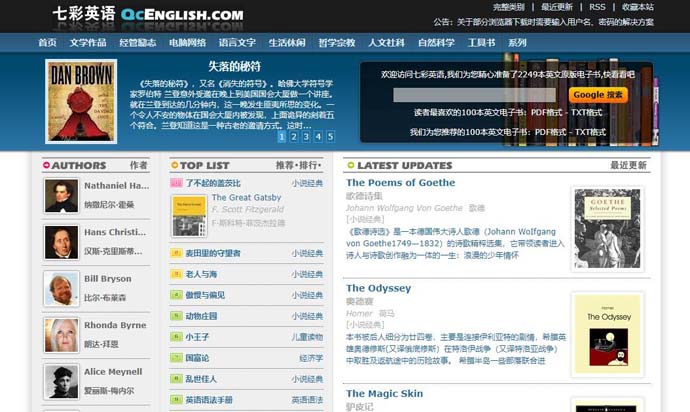Open PDF格式 link for recommended 100 books
Image resolution: width=690 pixels, height=412 pixels.
pyautogui.click(x=551, y=132)
